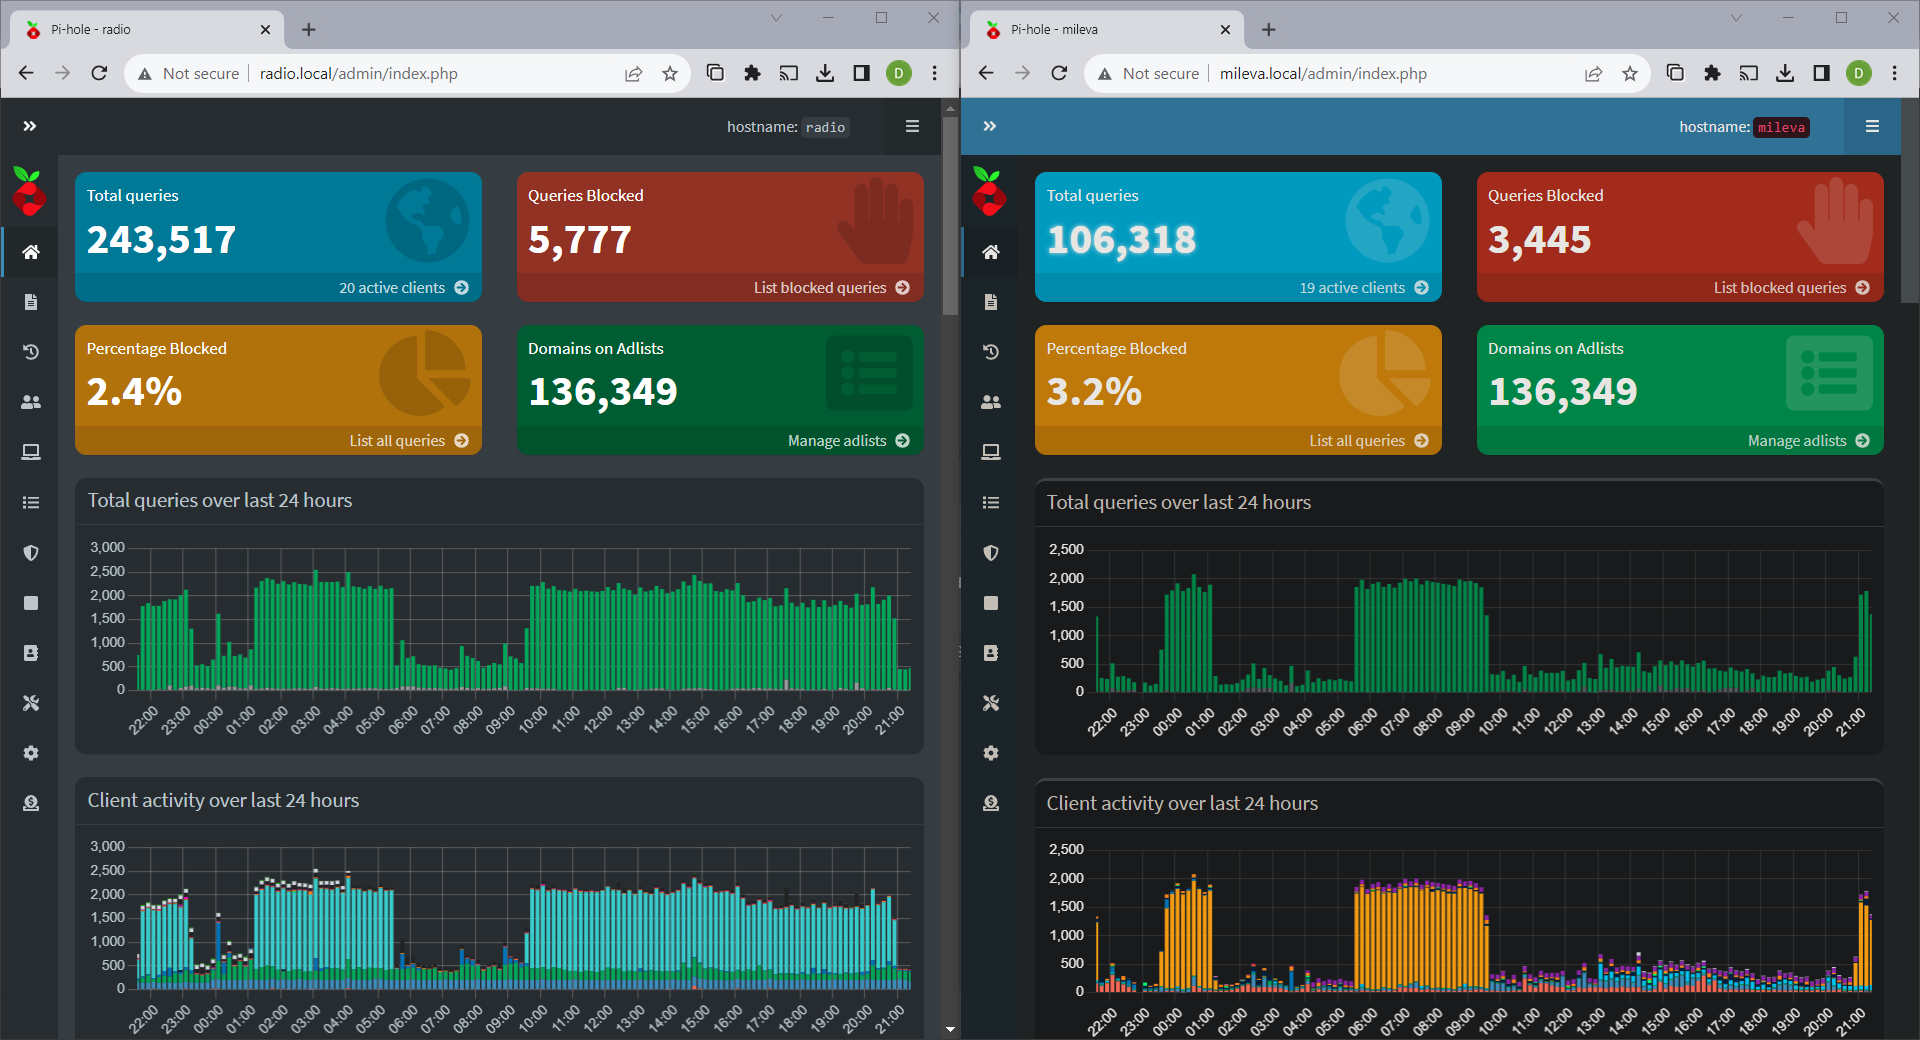Toggle side panel in radio browser window
Screen dimensions: 1920x1040
[x=861, y=73]
